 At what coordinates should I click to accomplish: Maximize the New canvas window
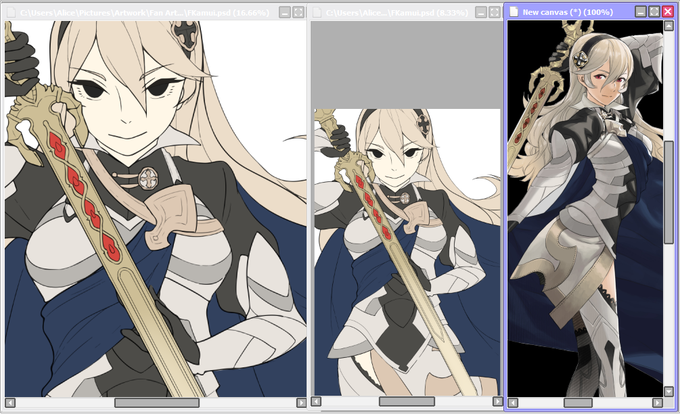[654, 12]
